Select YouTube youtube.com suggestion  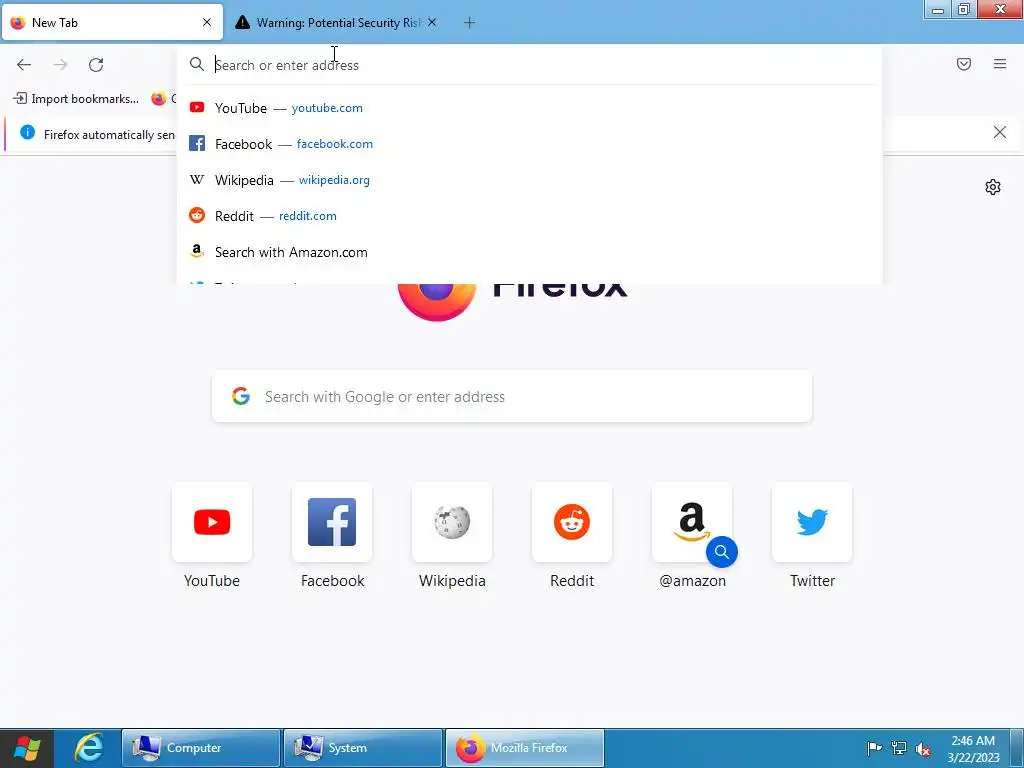coord(529,108)
